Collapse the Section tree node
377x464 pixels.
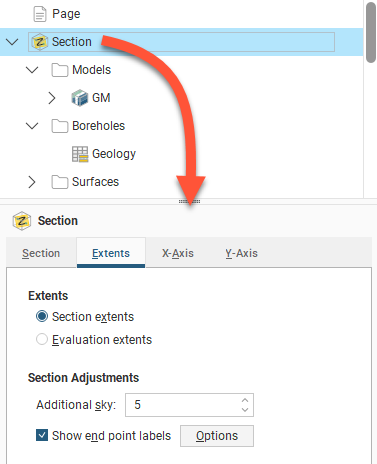pos(12,42)
